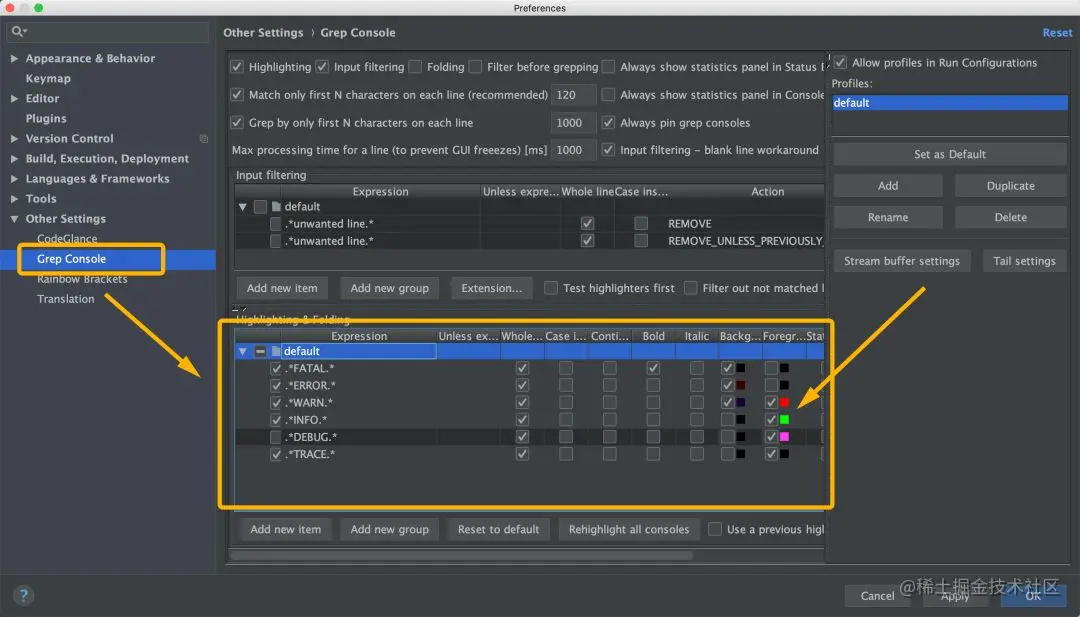The width and height of the screenshot is (1080, 617).
Task: Expand the Tools section
Action: point(14,198)
